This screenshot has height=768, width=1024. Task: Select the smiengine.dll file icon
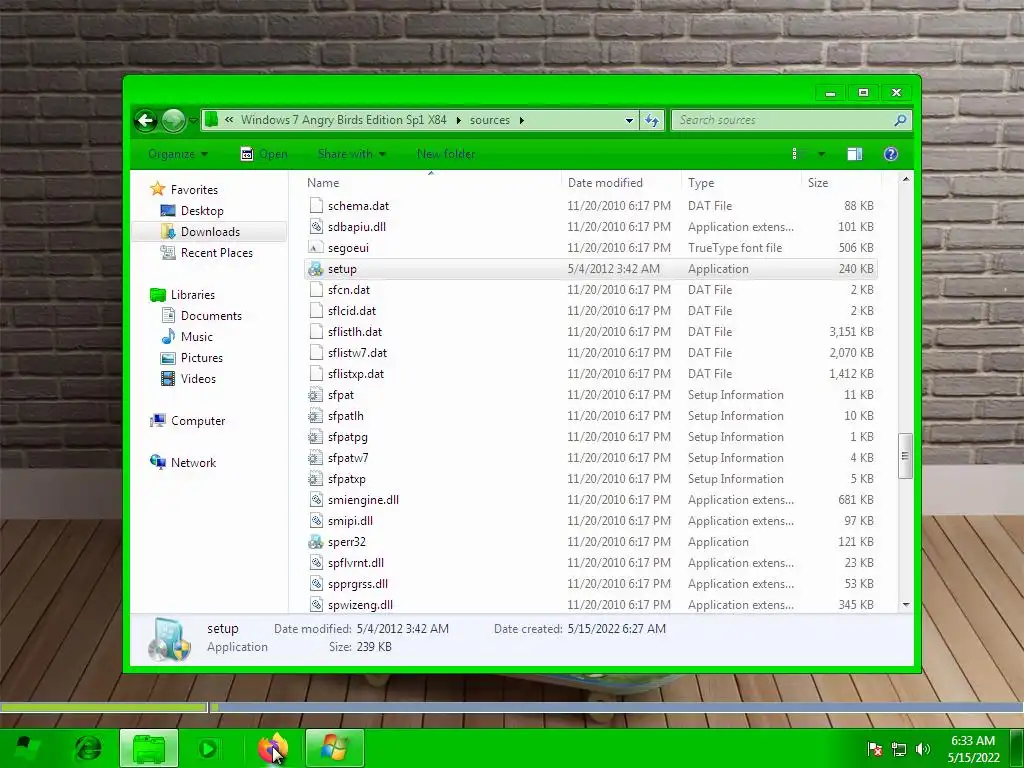tap(316, 500)
